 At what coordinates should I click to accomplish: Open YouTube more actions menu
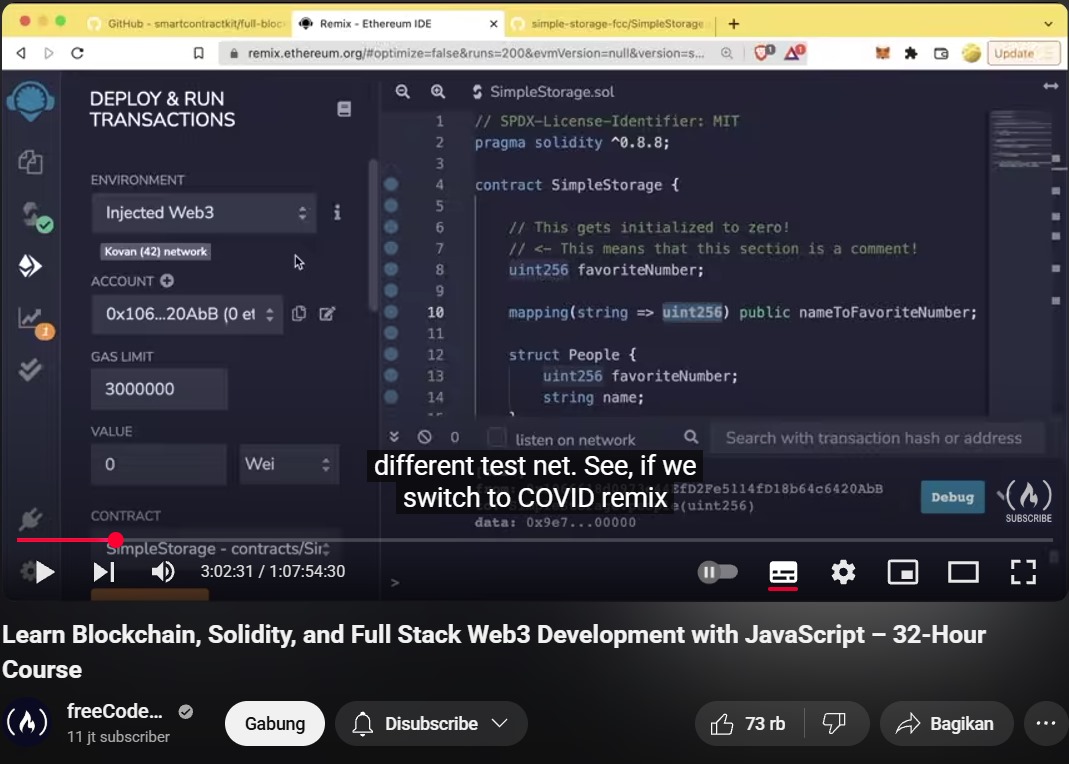(1046, 723)
